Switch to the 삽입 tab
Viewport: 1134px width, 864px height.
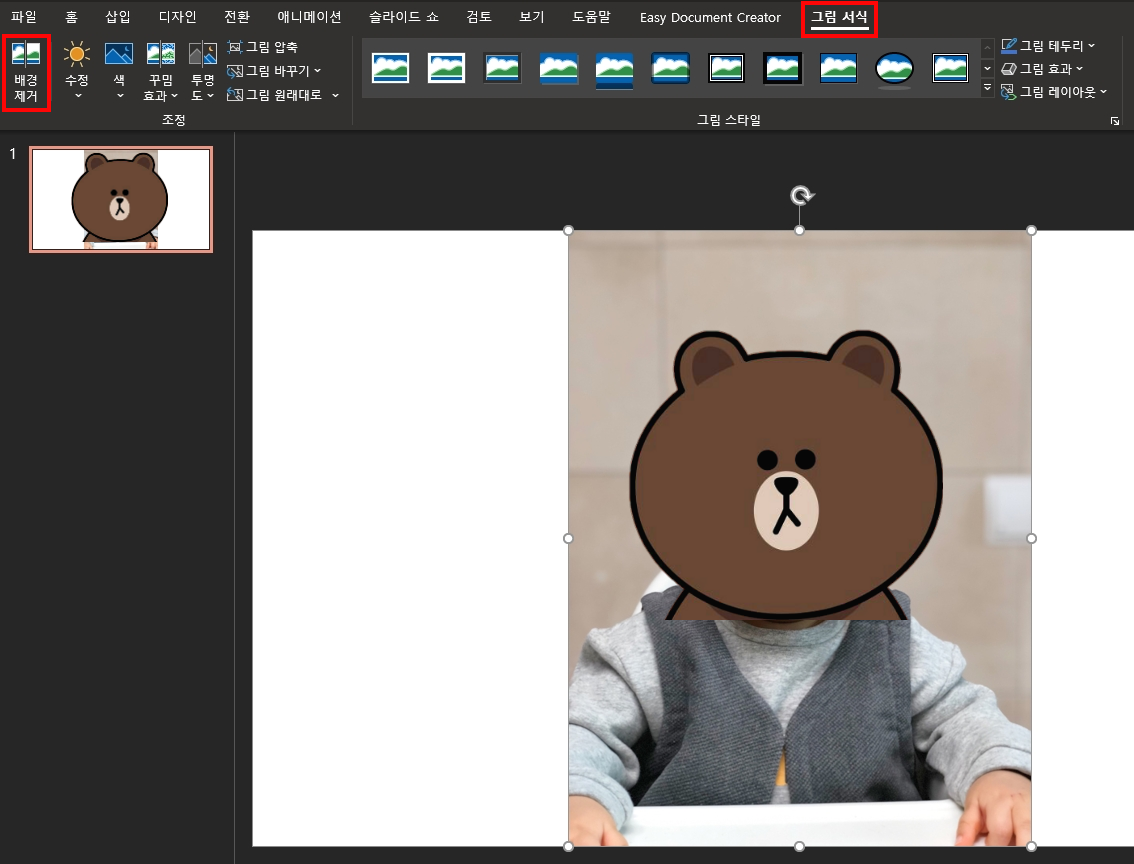(x=118, y=17)
